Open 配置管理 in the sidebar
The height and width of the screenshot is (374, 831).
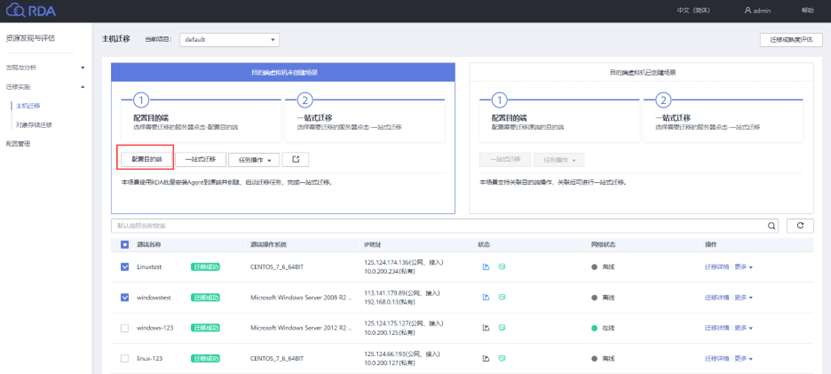click(18, 144)
